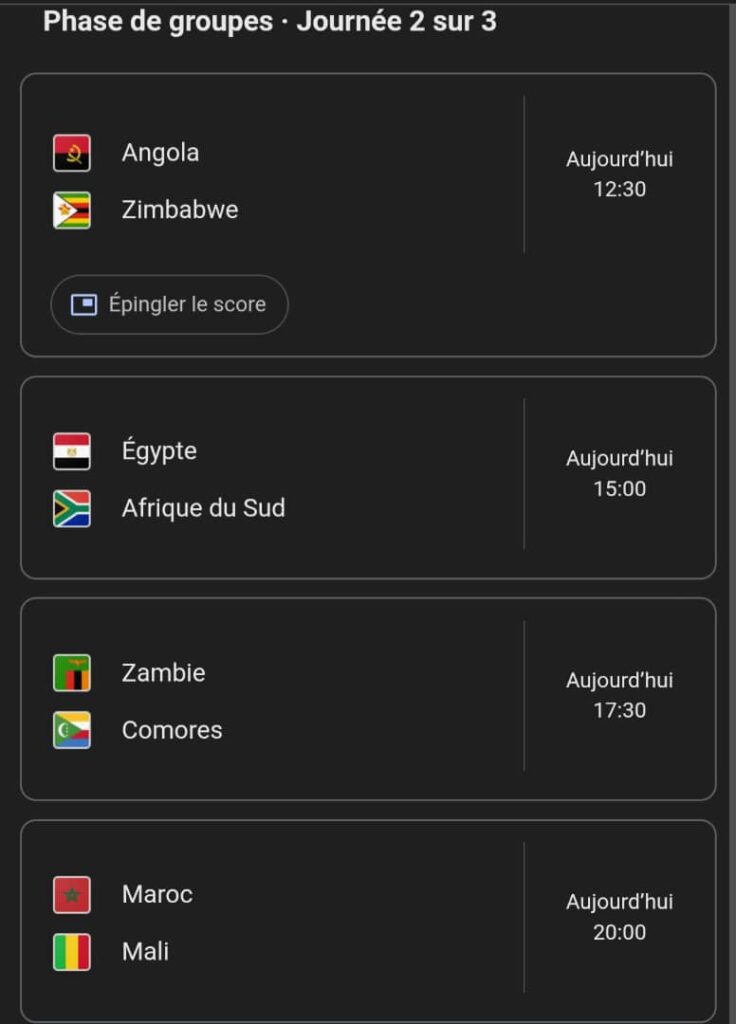Select the Mali team name
The image size is (736, 1024).
[145, 951]
